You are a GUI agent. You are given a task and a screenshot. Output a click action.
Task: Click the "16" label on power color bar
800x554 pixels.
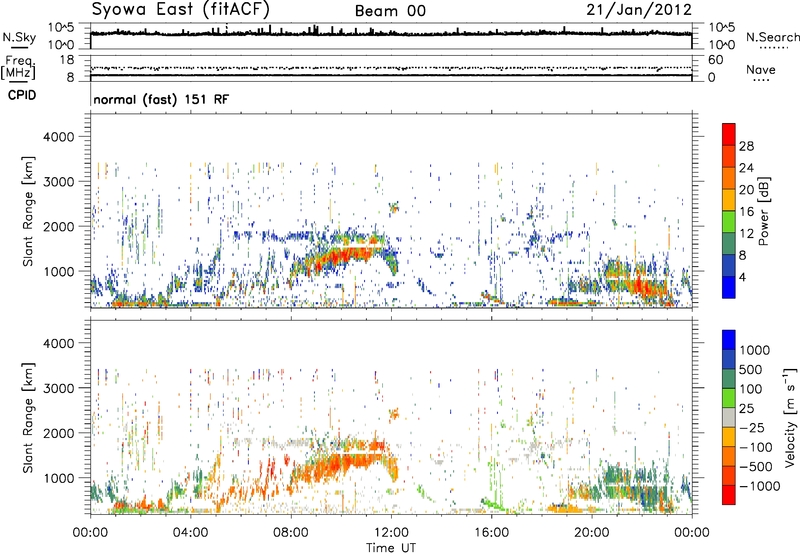coord(746,212)
